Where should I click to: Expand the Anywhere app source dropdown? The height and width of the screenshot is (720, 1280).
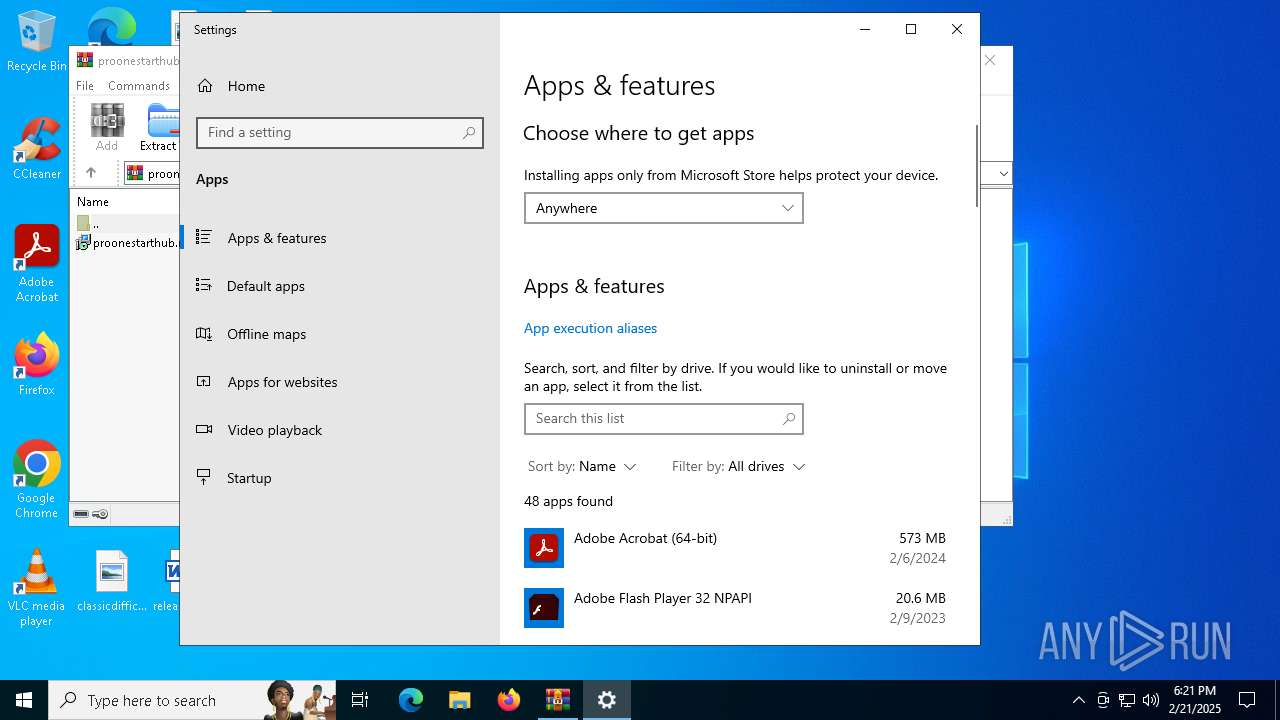coord(663,208)
